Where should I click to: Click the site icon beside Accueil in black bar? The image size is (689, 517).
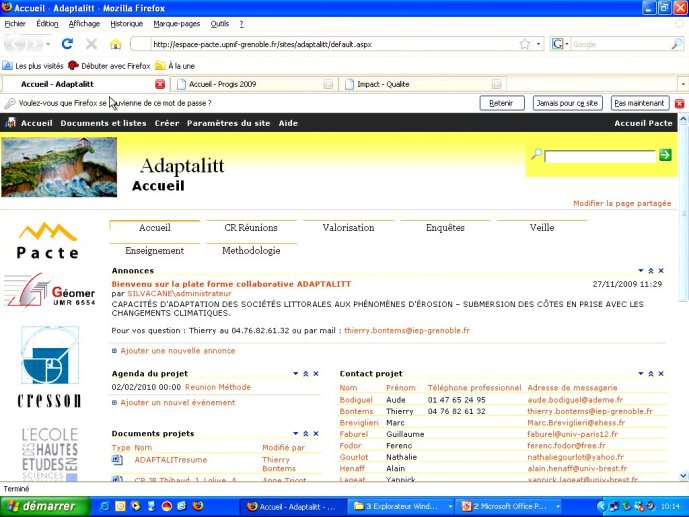[10, 123]
